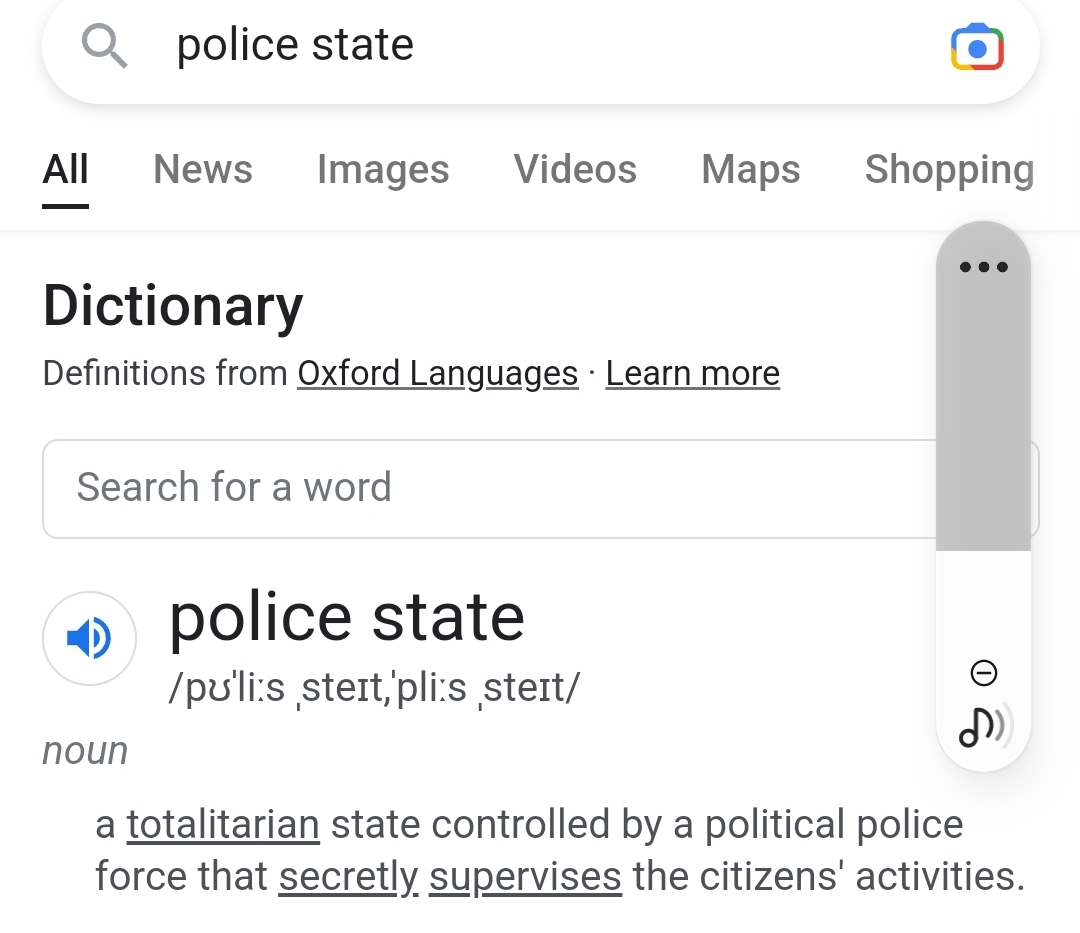Open Google Lens camera search
Screen dimensions: 1080x933
(x=977, y=47)
